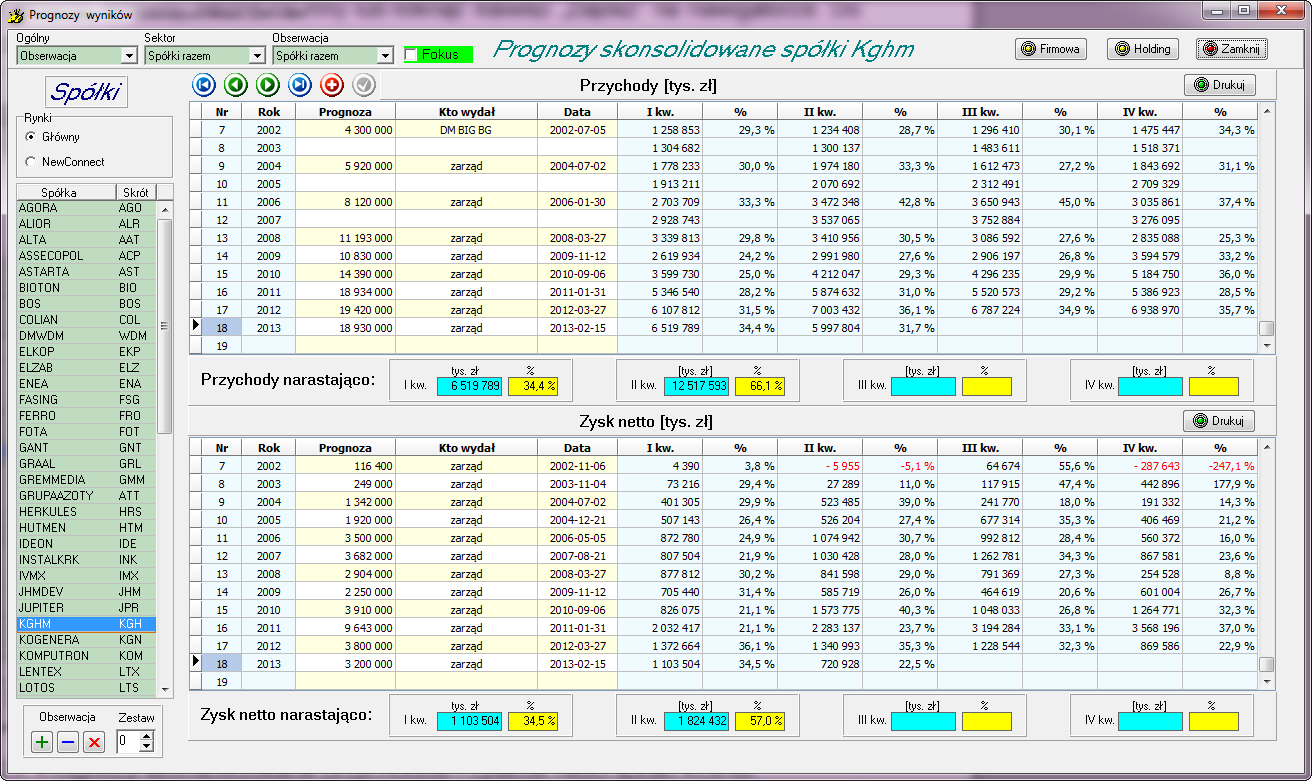
Task: Click the Zamknij button
Action: [x=1232, y=49]
